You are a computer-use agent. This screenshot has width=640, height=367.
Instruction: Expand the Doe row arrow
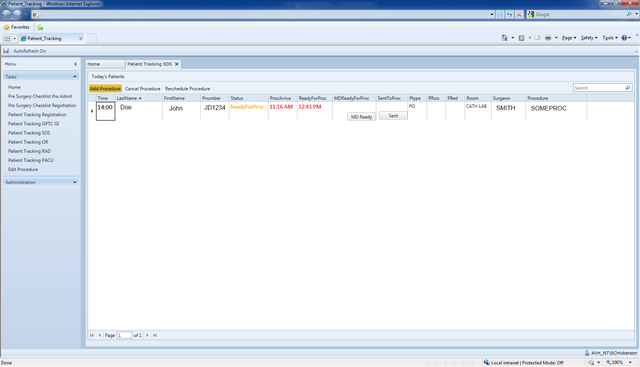coord(92,111)
